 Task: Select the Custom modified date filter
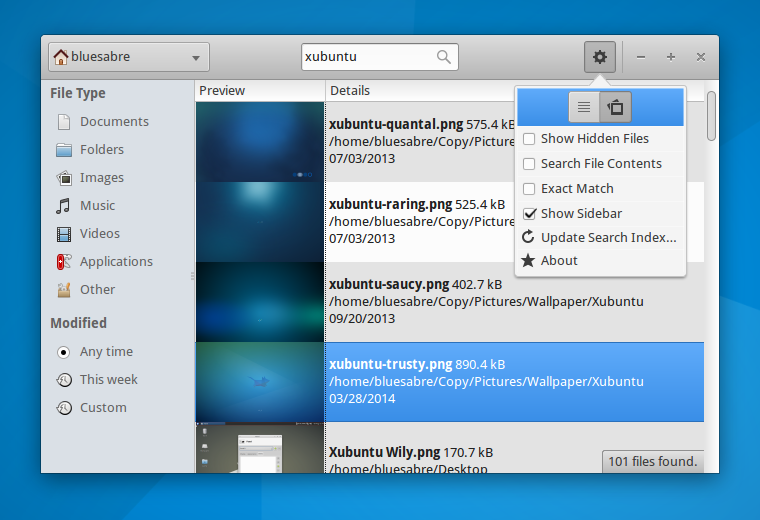pyautogui.click(x=91, y=408)
